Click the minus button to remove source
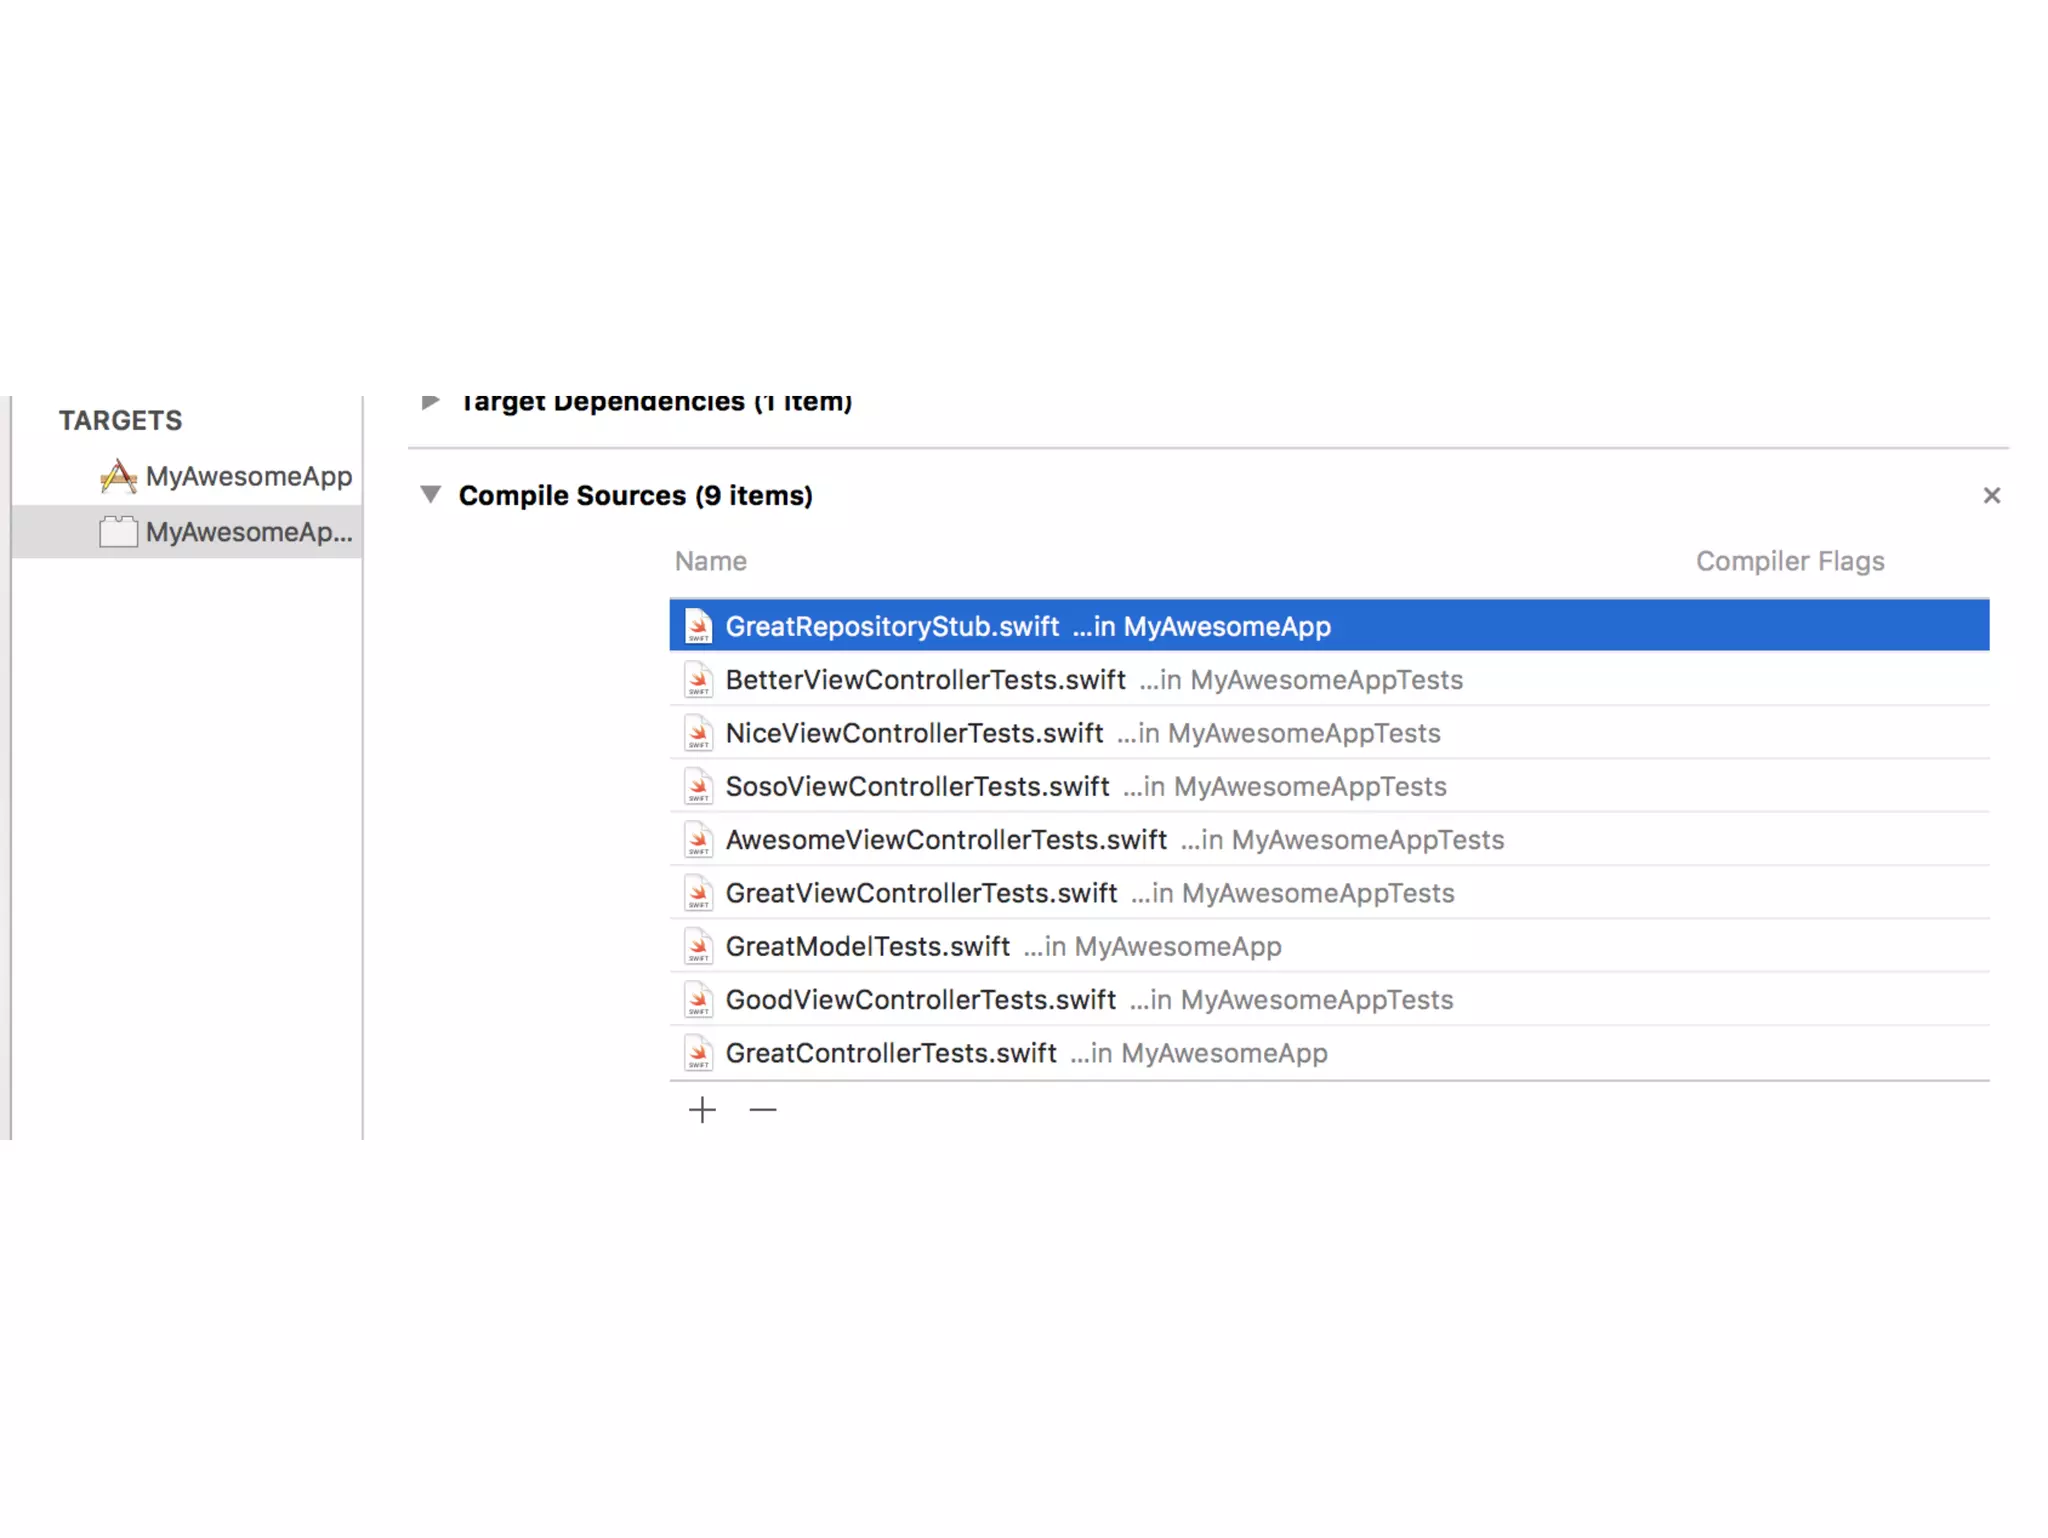Image resolution: width=2048 pixels, height=1538 pixels. (x=762, y=1110)
